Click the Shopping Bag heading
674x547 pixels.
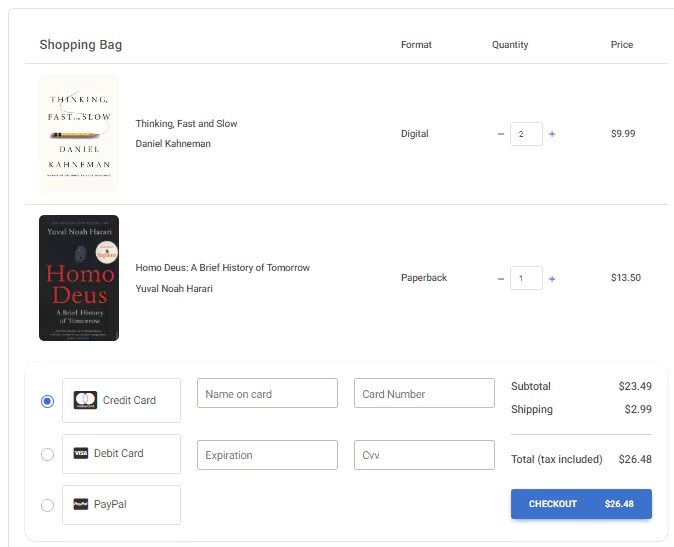click(x=81, y=45)
